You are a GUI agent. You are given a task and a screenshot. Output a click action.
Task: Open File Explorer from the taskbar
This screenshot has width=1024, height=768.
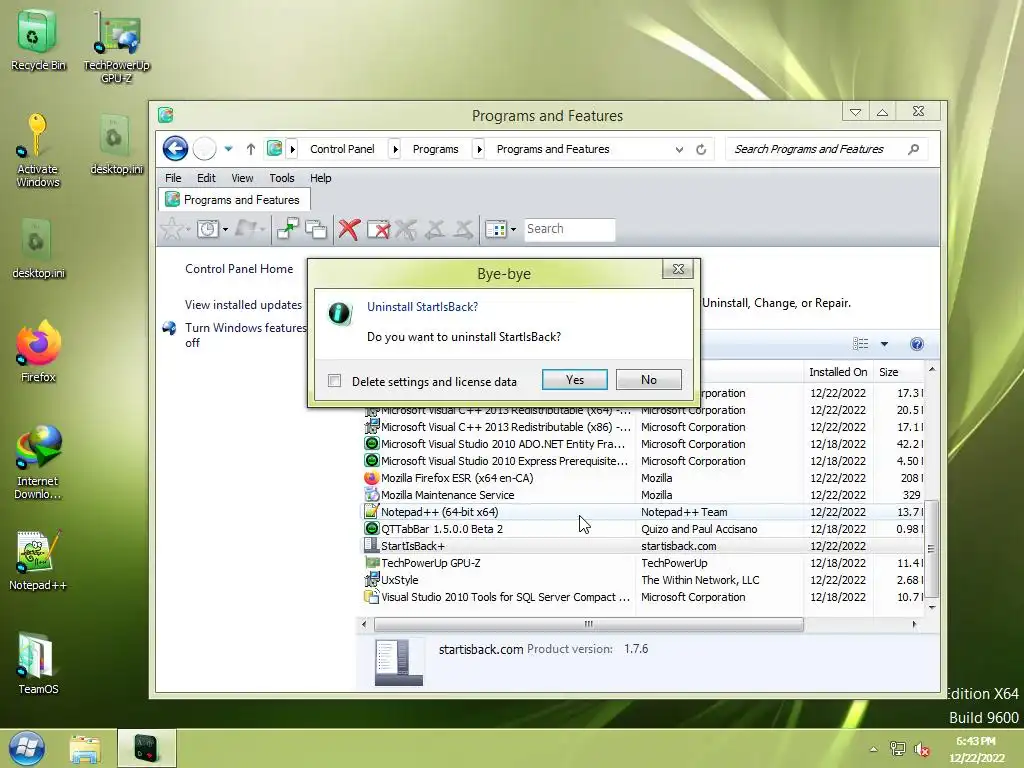85,749
